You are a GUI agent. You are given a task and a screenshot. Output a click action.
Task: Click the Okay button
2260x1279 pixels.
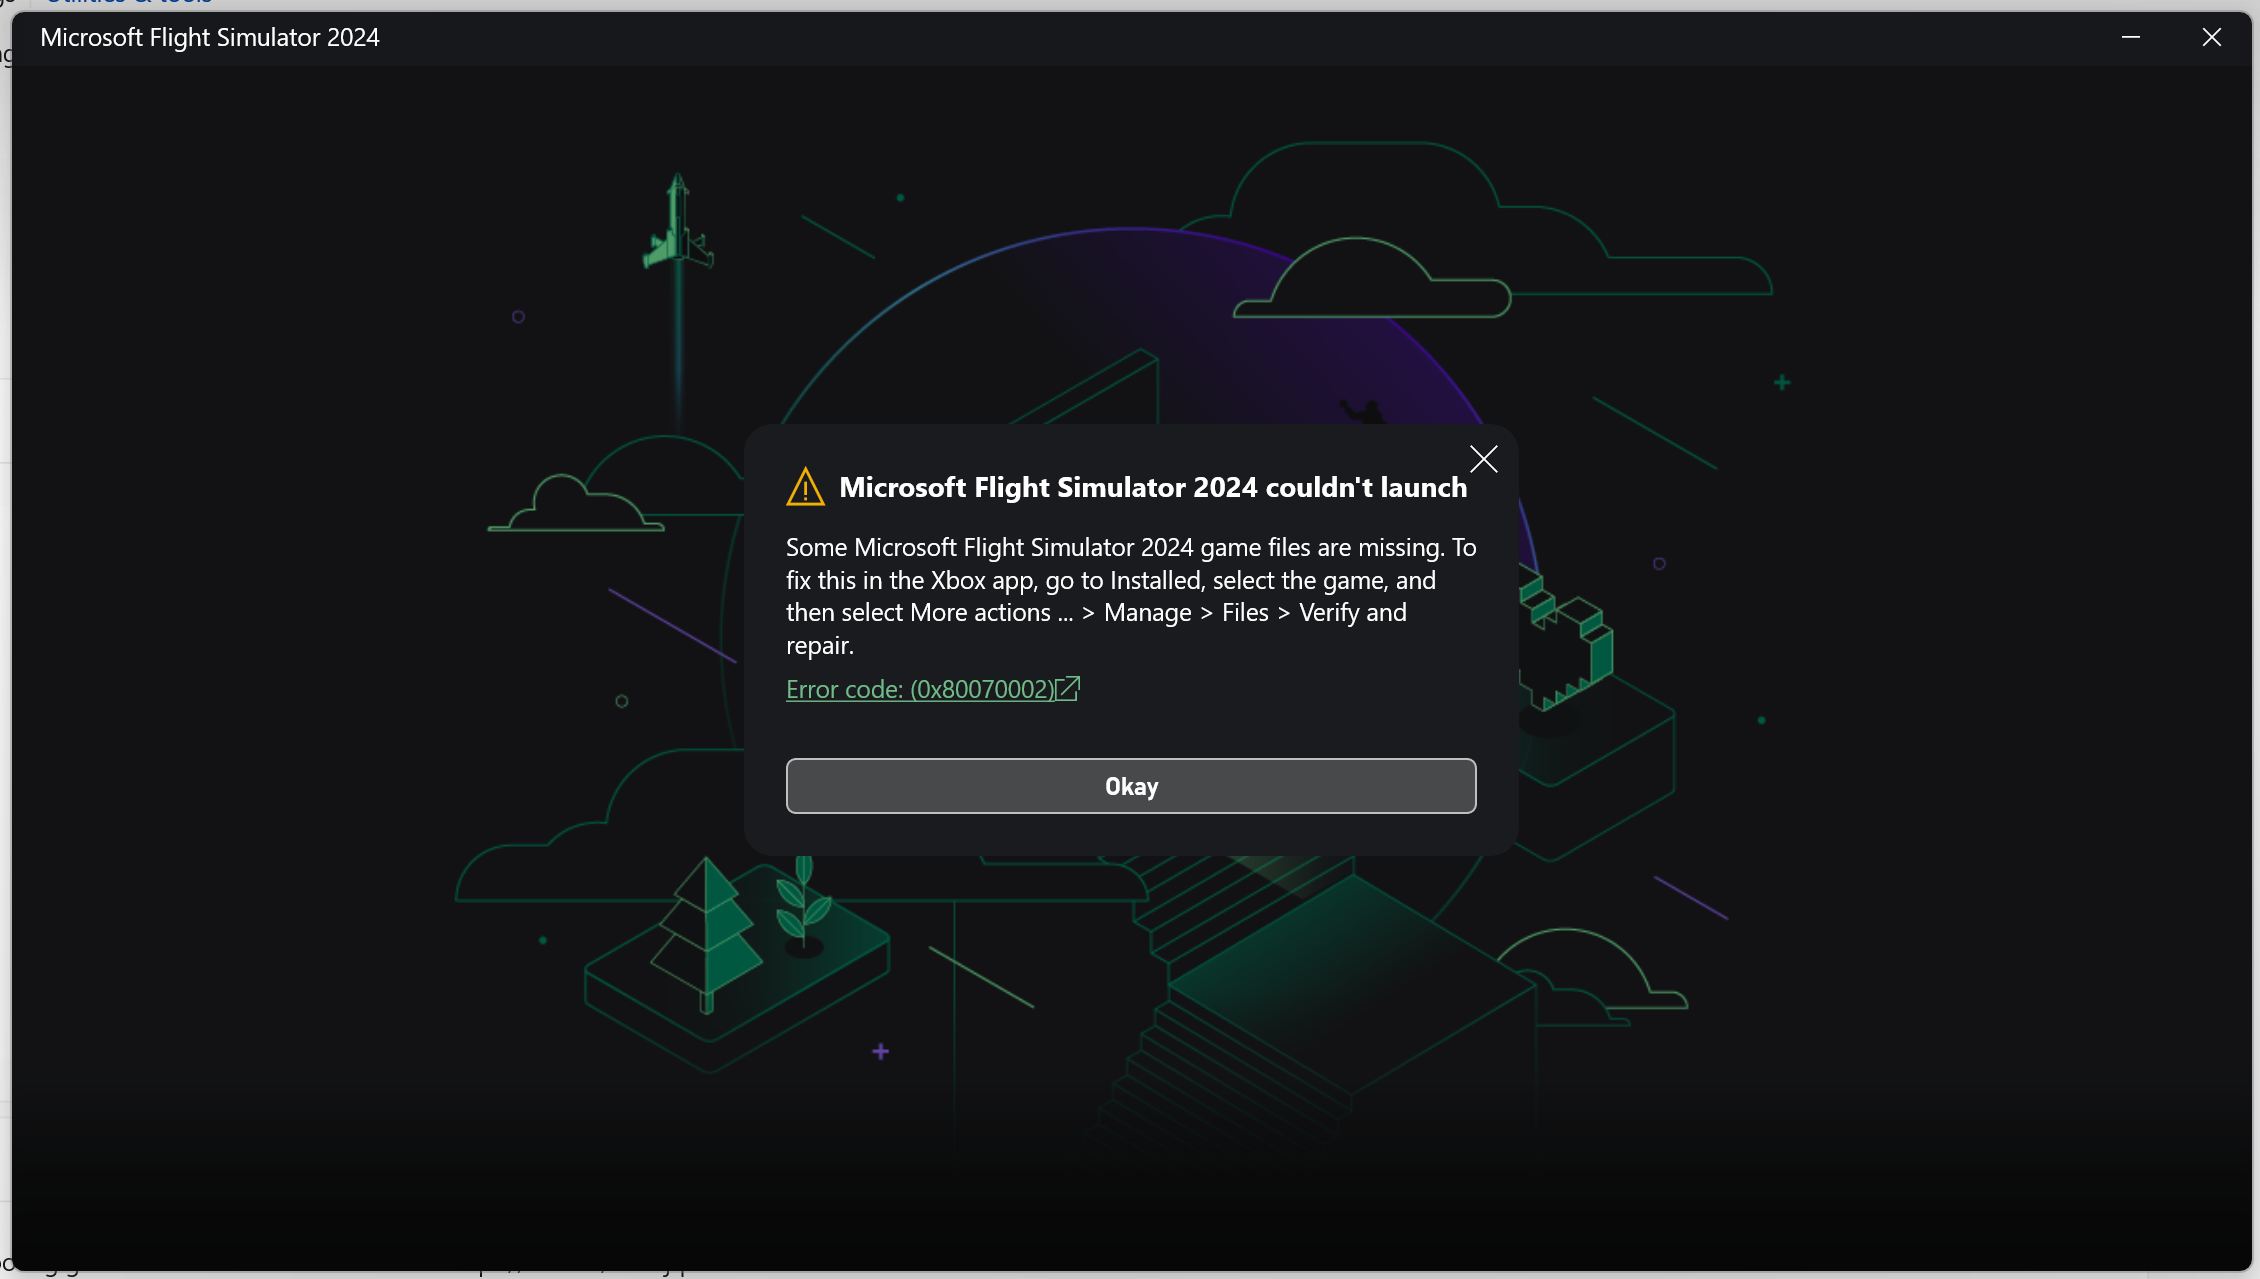(1130, 786)
